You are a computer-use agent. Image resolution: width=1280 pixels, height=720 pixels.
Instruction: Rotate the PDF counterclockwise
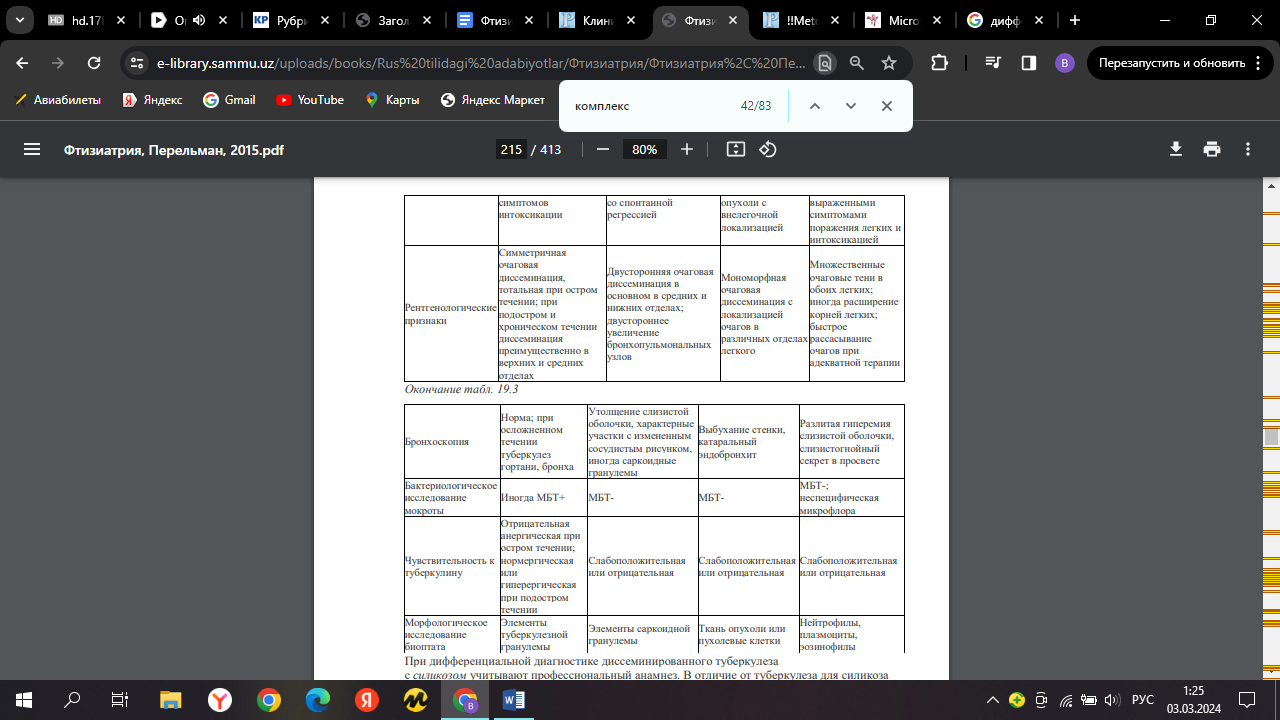(768, 149)
